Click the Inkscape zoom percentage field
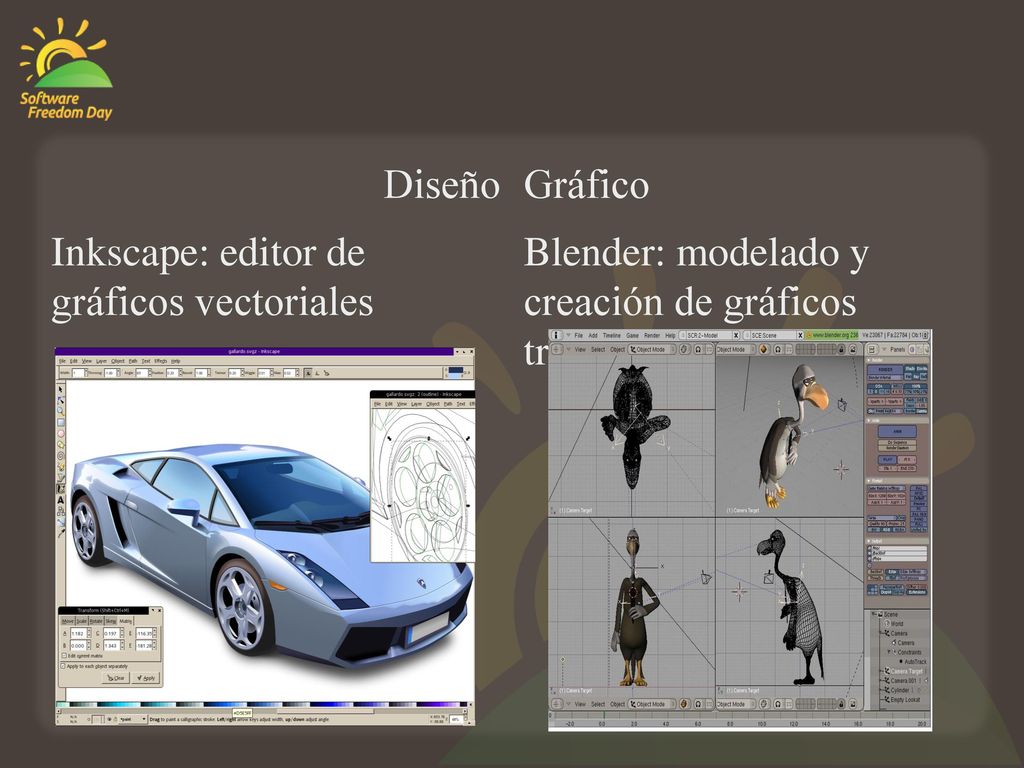The height and width of the screenshot is (768, 1024). click(456, 720)
